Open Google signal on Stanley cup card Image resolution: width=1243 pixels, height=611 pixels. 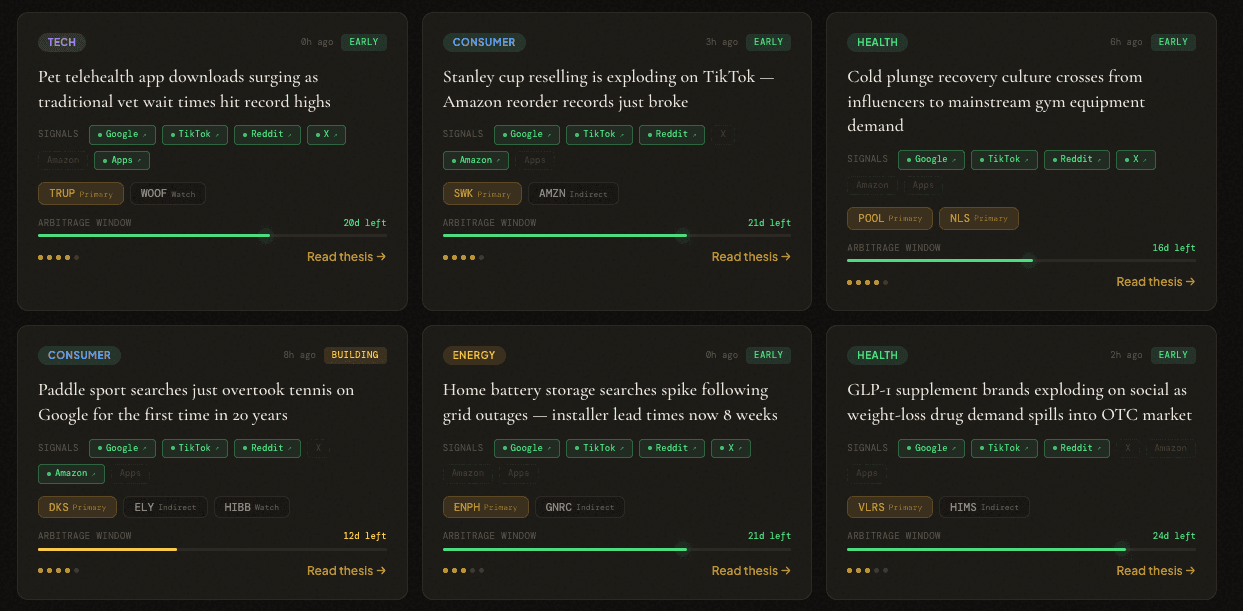pyautogui.click(x=527, y=134)
